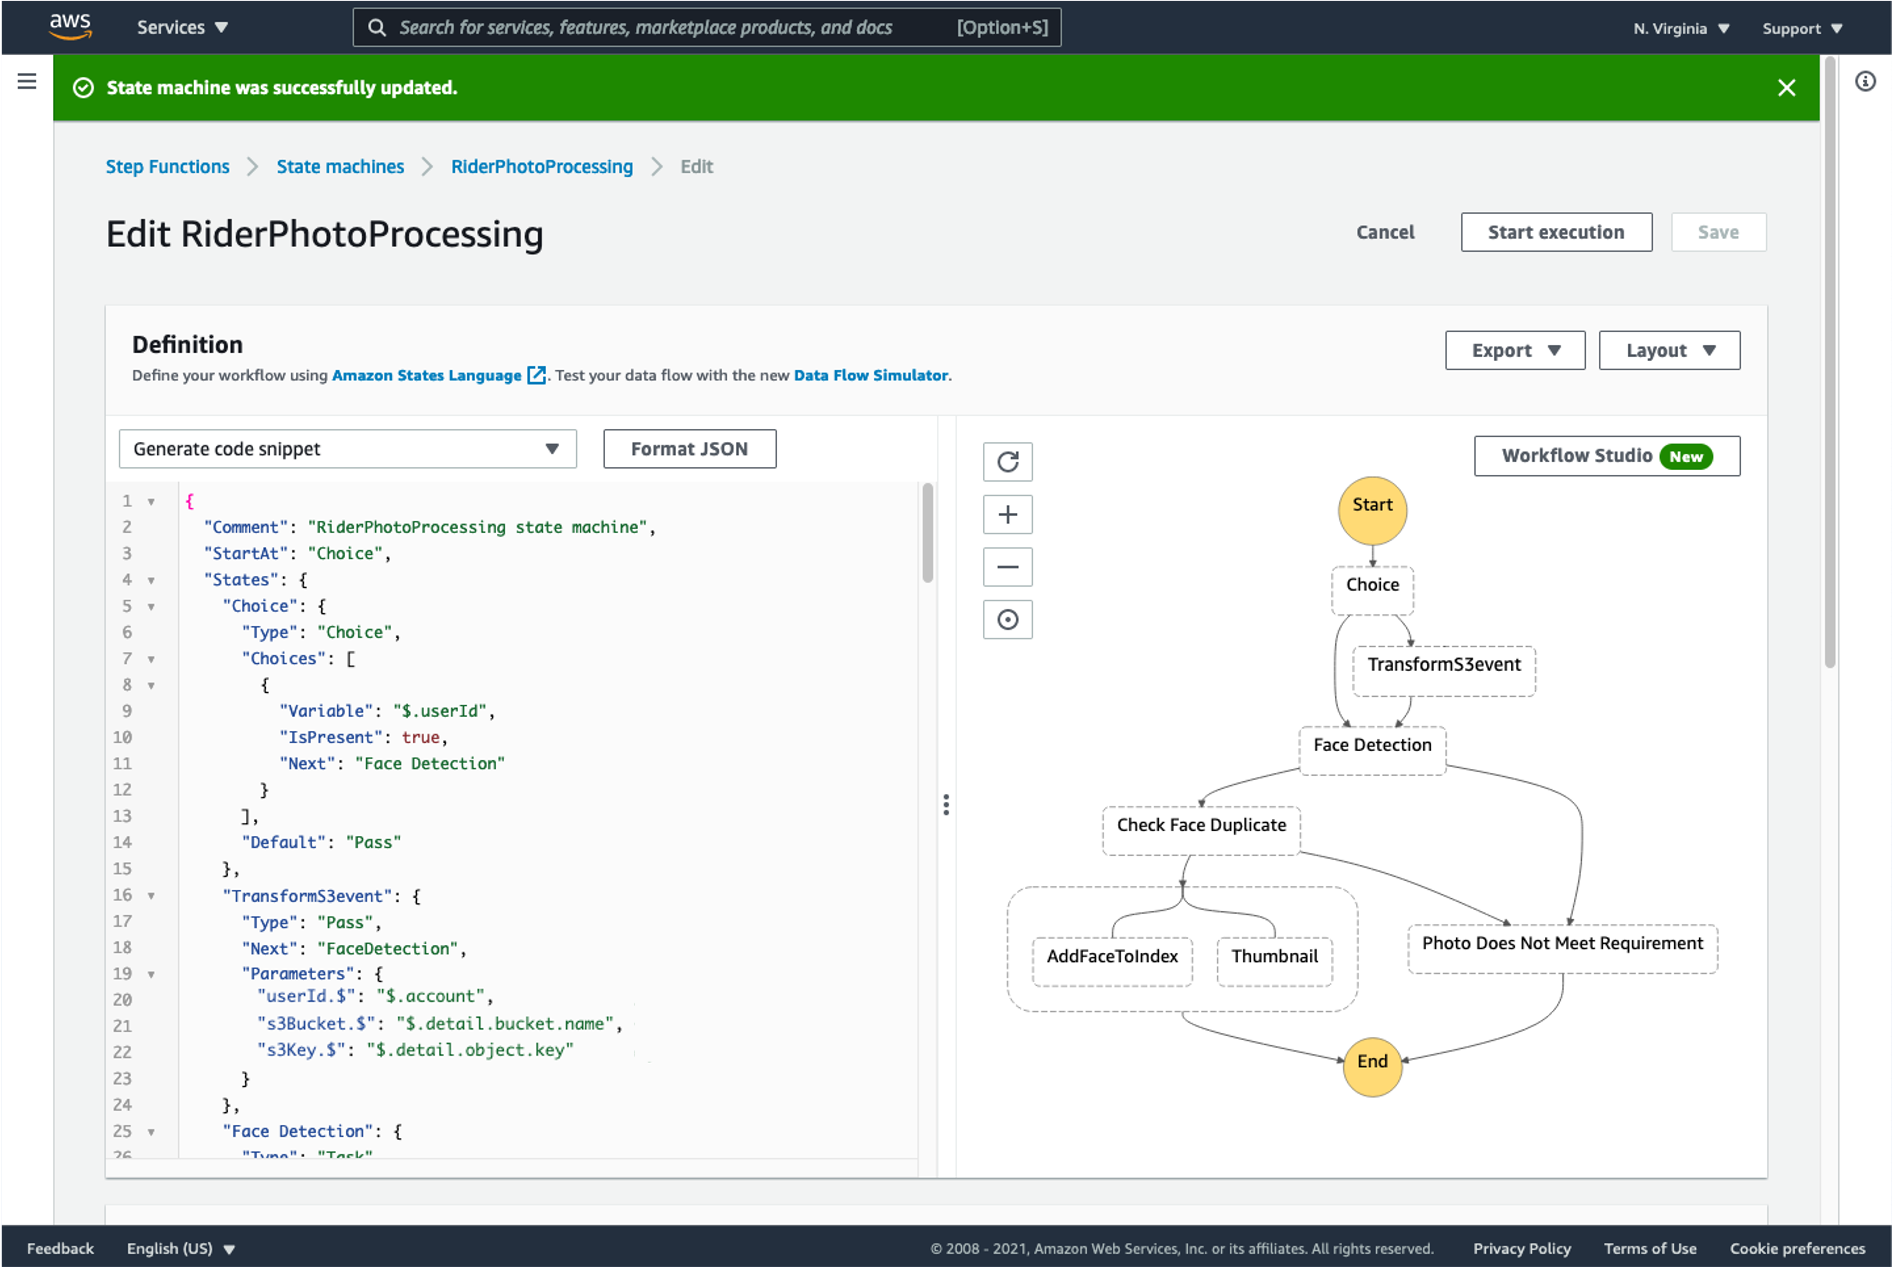Click Format JSON button
Image resolution: width=1893 pixels, height=1268 pixels.
tap(689, 449)
